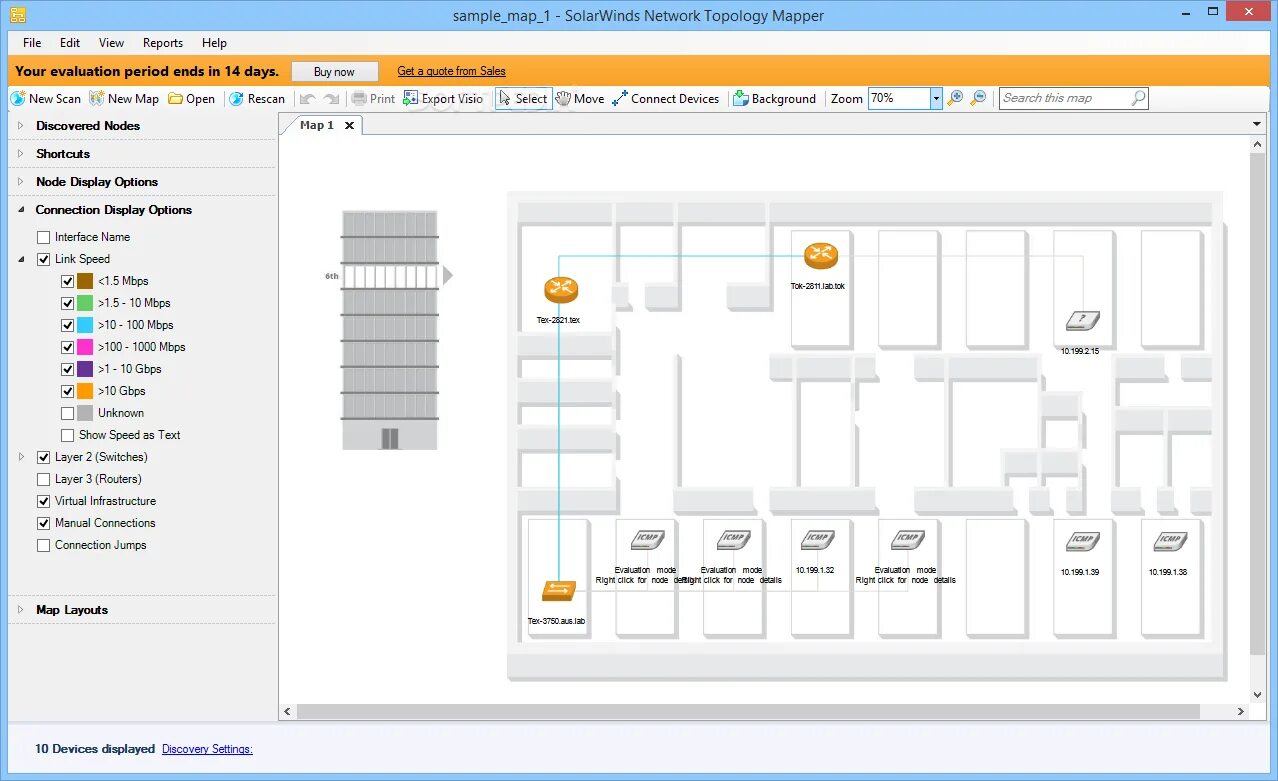Select ICMP node 10.199.1.32
The height and width of the screenshot is (781, 1278).
click(x=817, y=541)
